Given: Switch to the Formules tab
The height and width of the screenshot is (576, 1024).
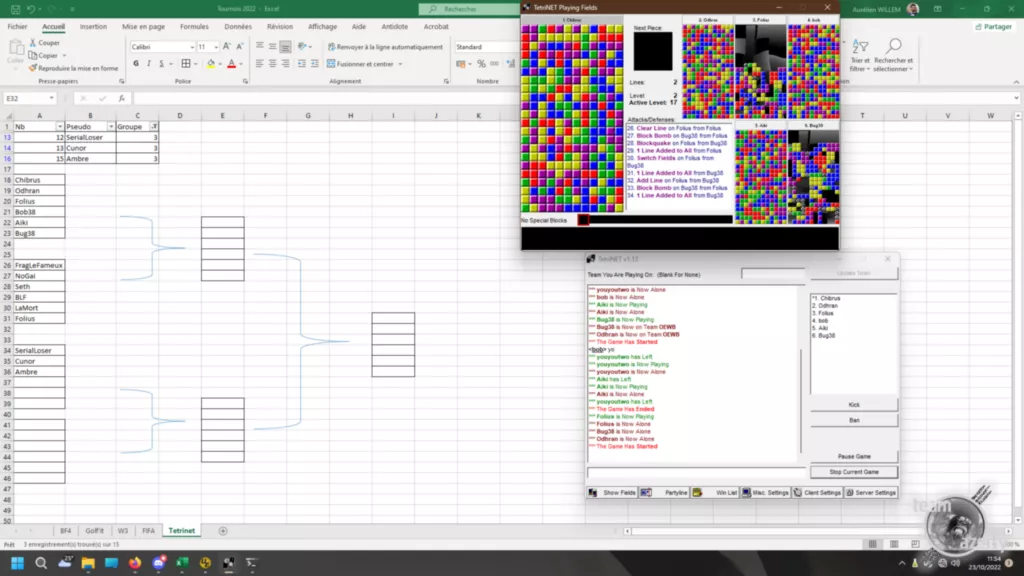Looking at the screenshot, I should pos(194,27).
